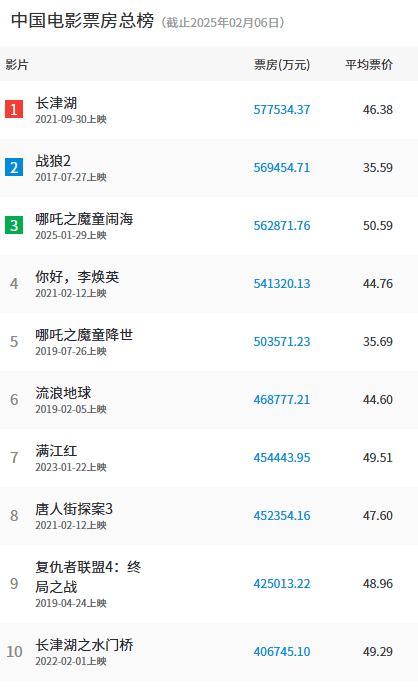
Task: Click rank number 8
Action: click(x=14, y=516)
